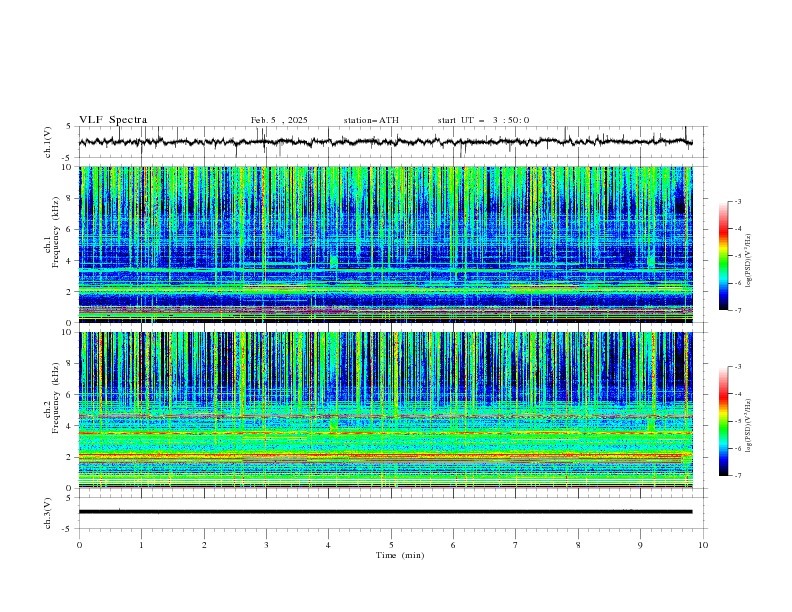Click the "6" tick on the time axis
The width and height of the screenshot is (792, 612).
click(x=453, y=545)
